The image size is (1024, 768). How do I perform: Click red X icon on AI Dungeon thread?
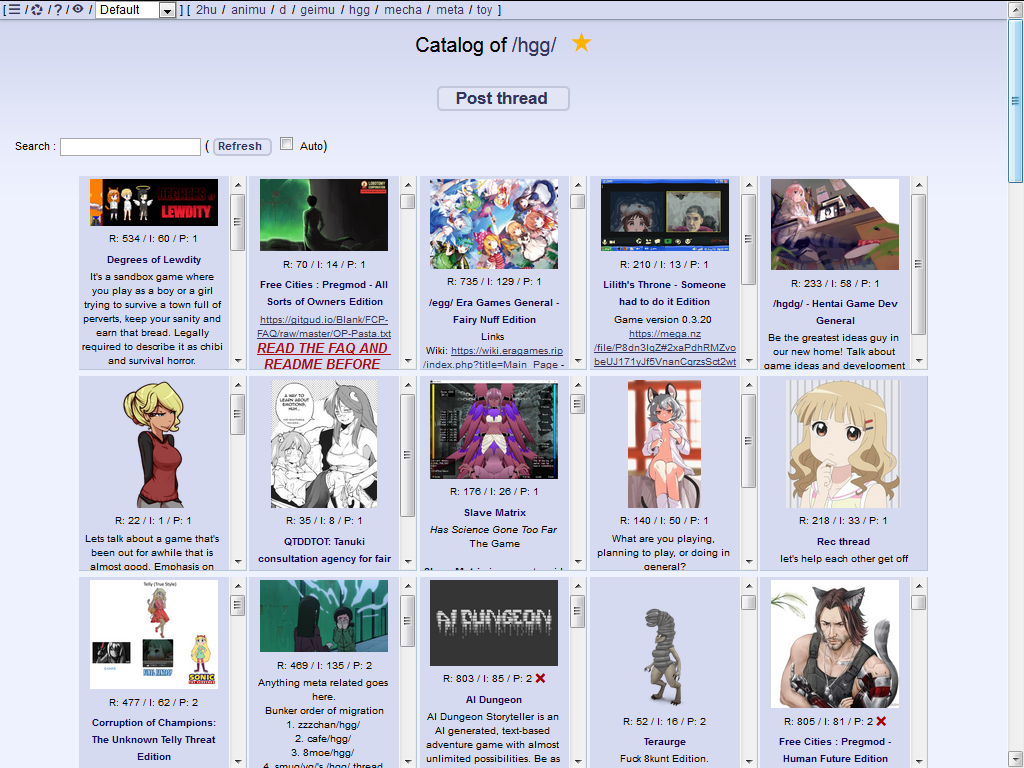(x=540, y=678)
